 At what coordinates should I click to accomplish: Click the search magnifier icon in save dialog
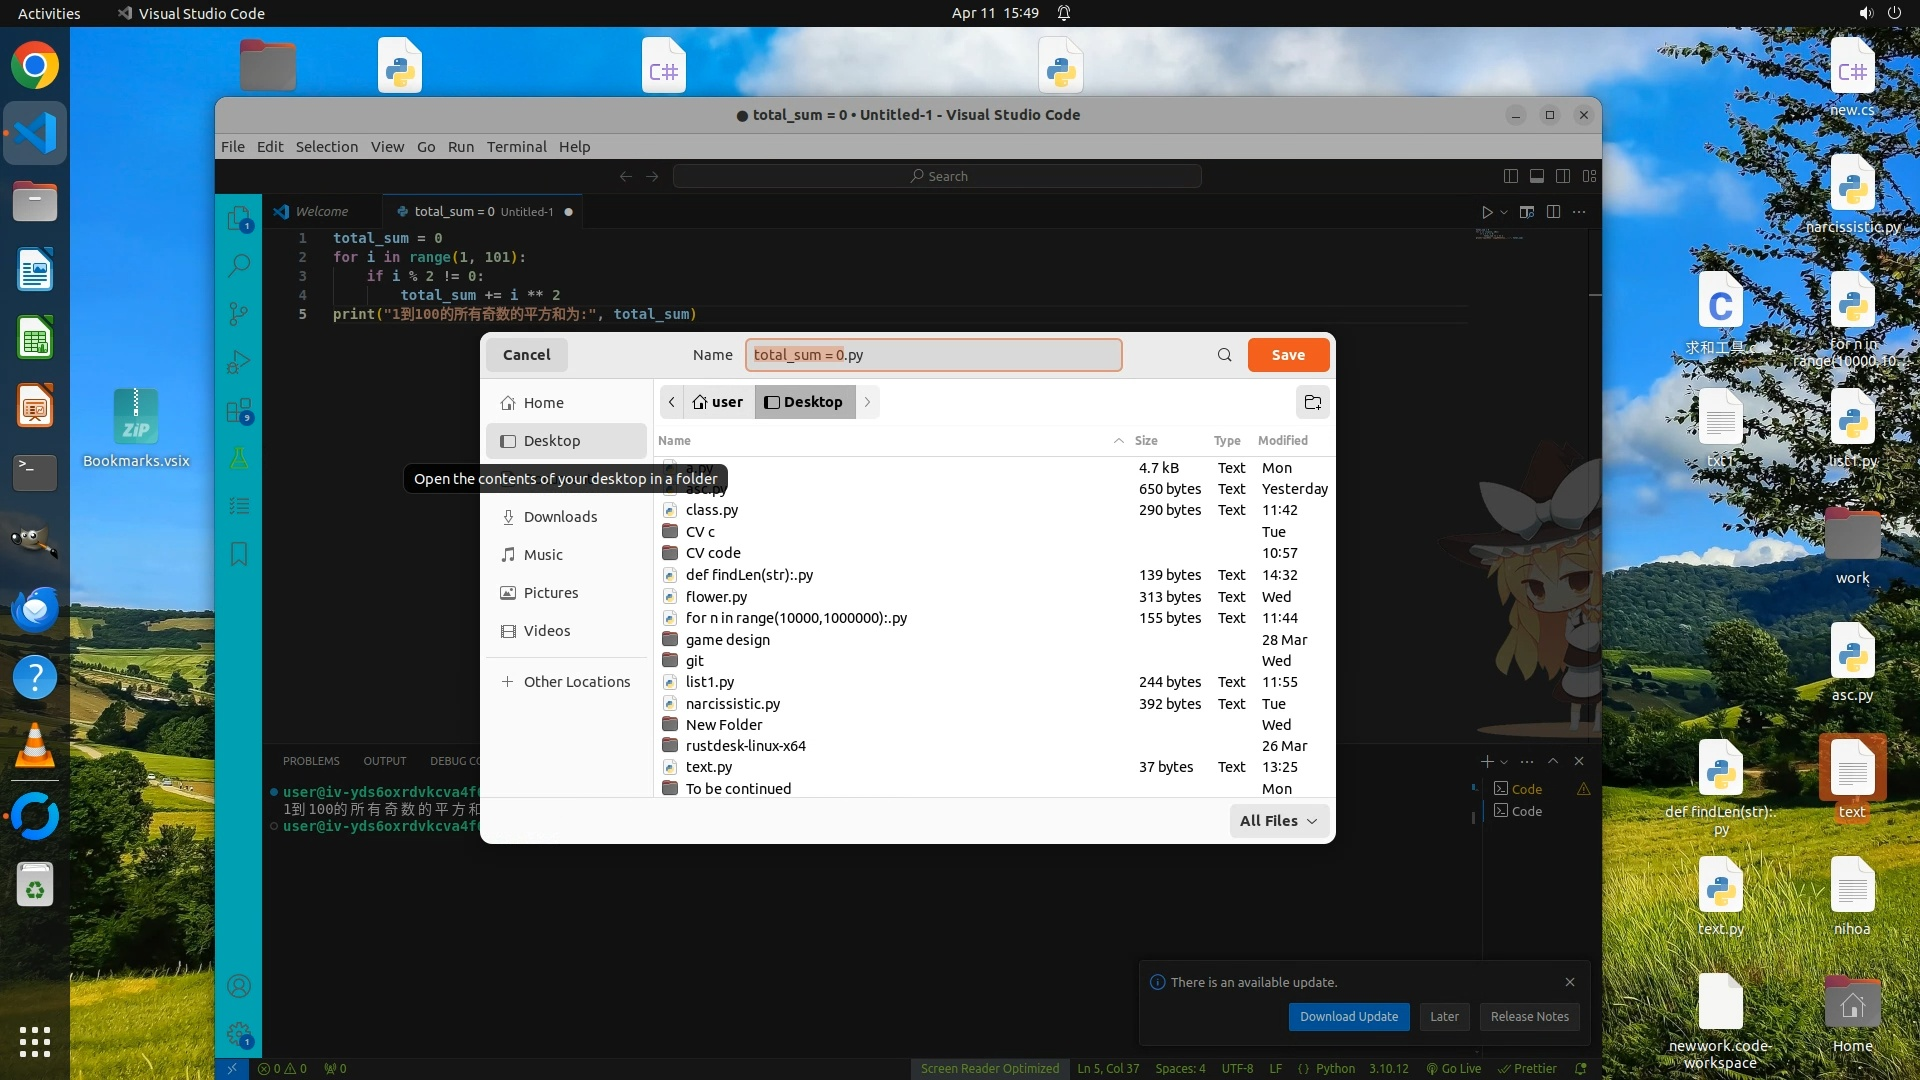click(1224, 355)
